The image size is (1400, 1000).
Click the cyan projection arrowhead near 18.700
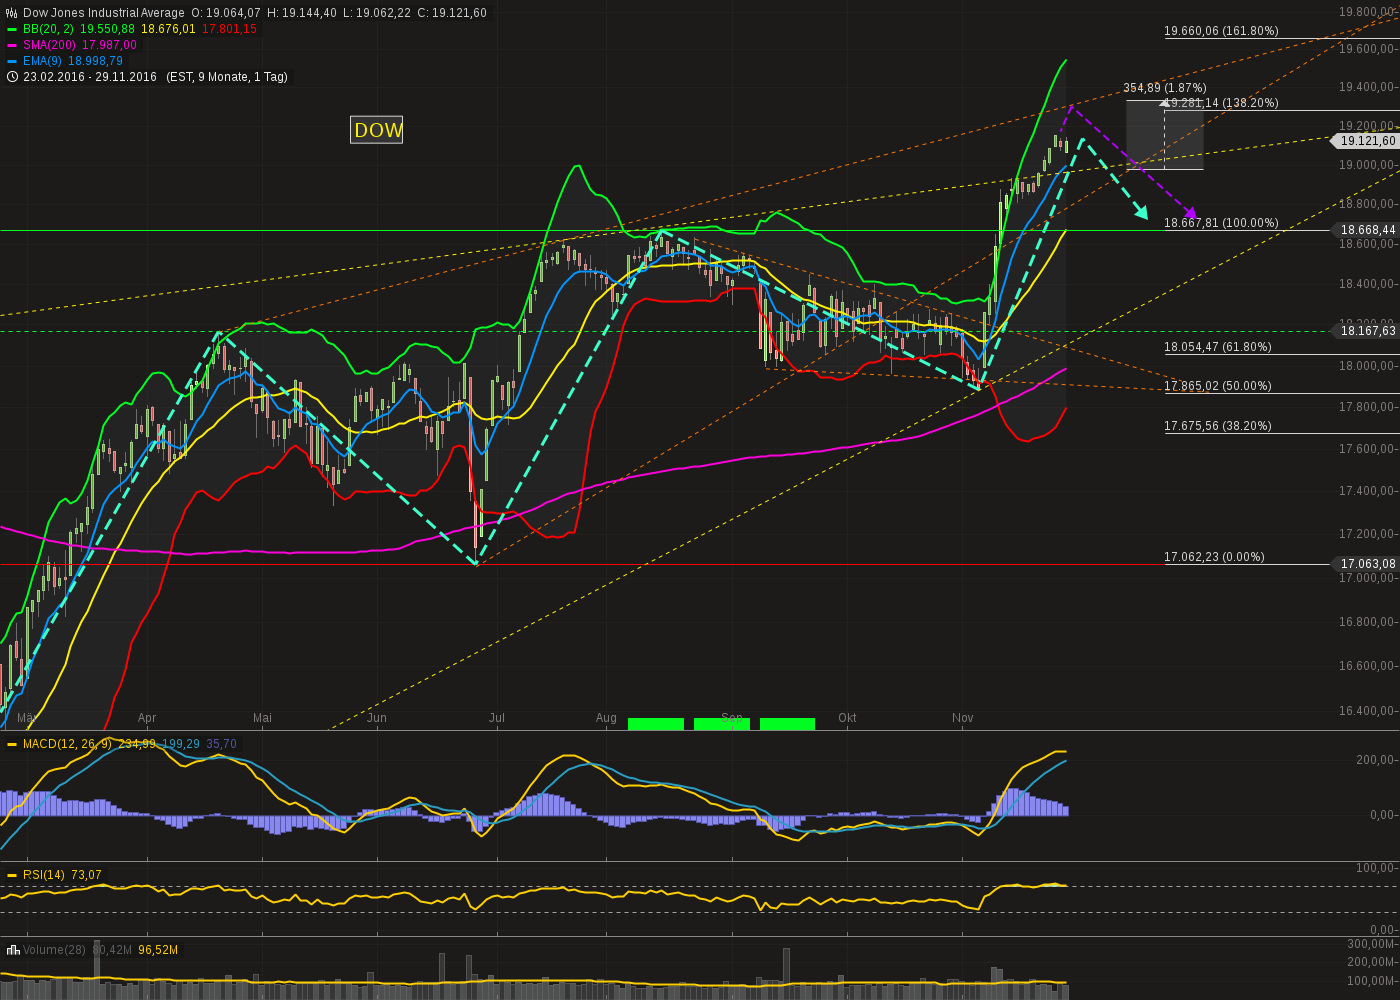tap(1141, 211)
